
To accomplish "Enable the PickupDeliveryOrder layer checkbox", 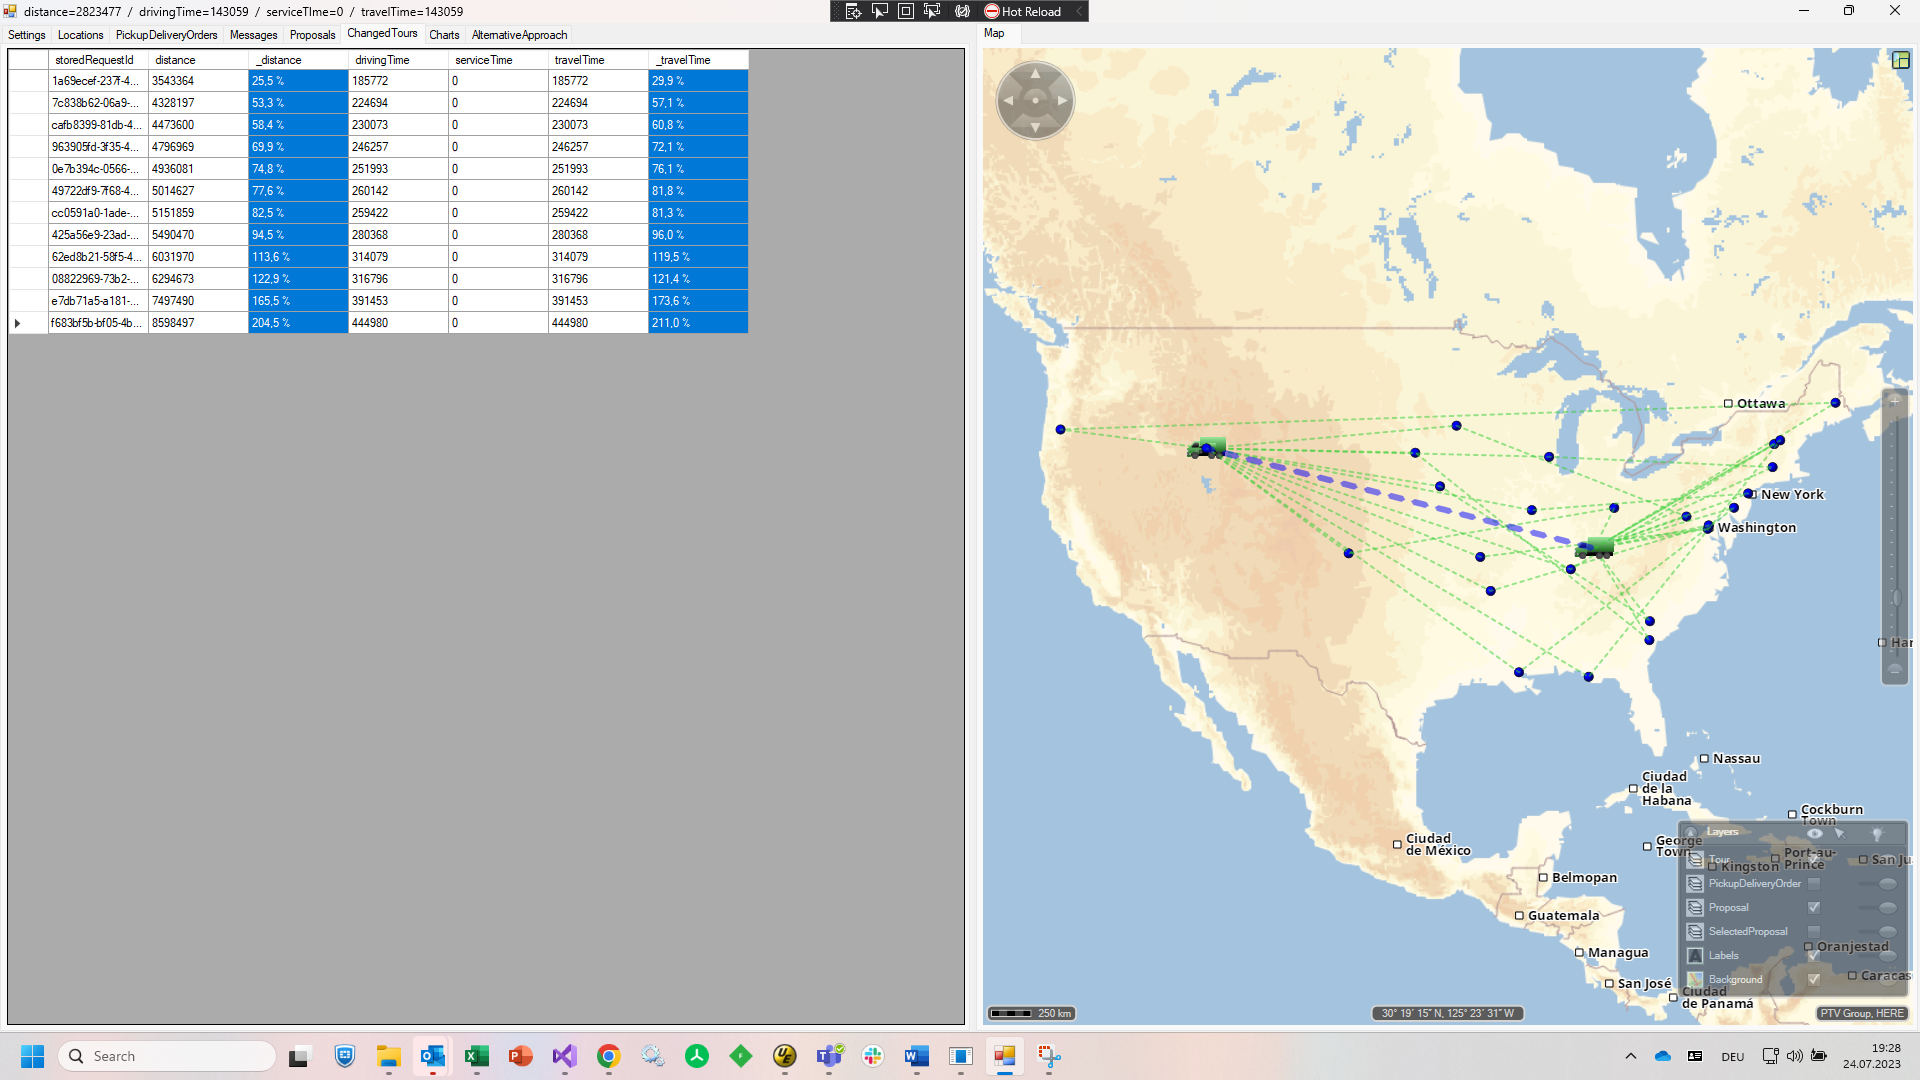I will tap(1814, 884).
